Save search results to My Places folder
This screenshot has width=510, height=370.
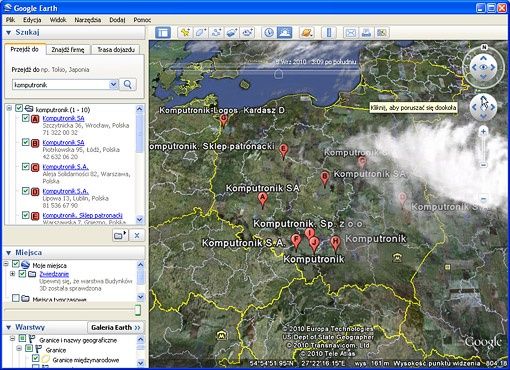pyautogui.click(x=120, y=235)
